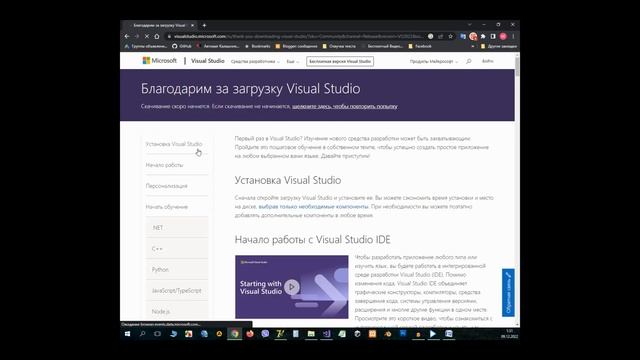Select the Node.js sidebar item
The image size is (640, 360).
coord(176,311)
